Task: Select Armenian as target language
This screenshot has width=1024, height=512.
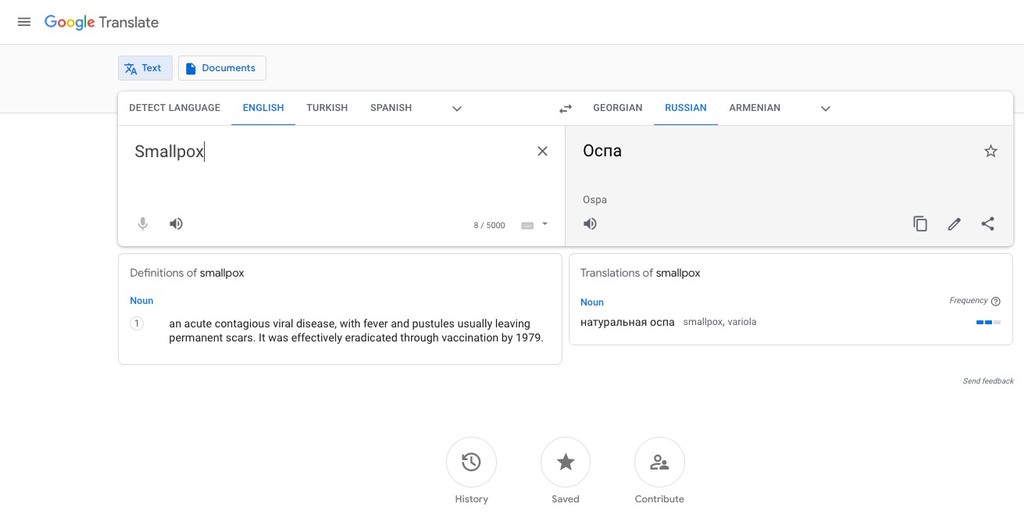Action: pyautogui.click(x=755, y=108)
